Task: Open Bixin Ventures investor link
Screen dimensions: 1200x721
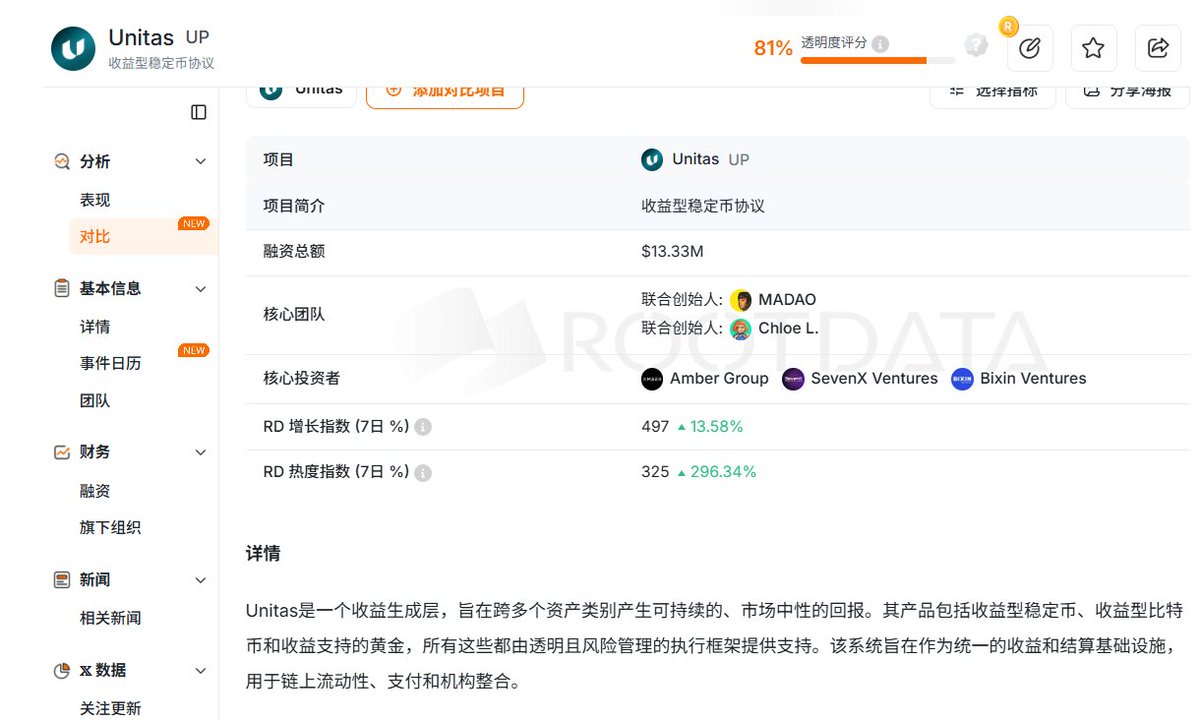Action: click(1033, 379)
